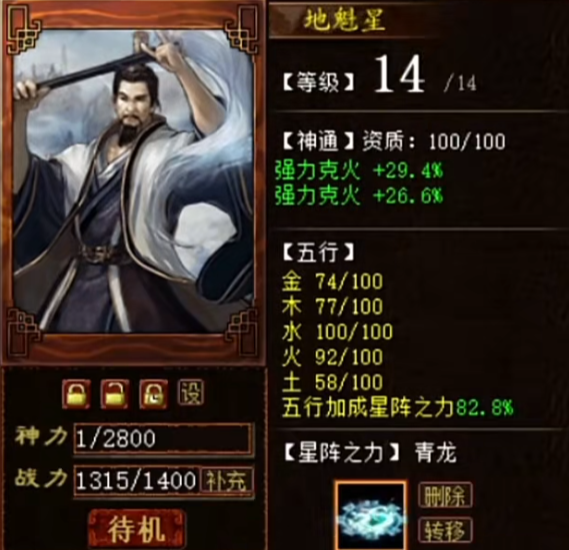
Task: Click the open padlock icon
Action: 114,394
